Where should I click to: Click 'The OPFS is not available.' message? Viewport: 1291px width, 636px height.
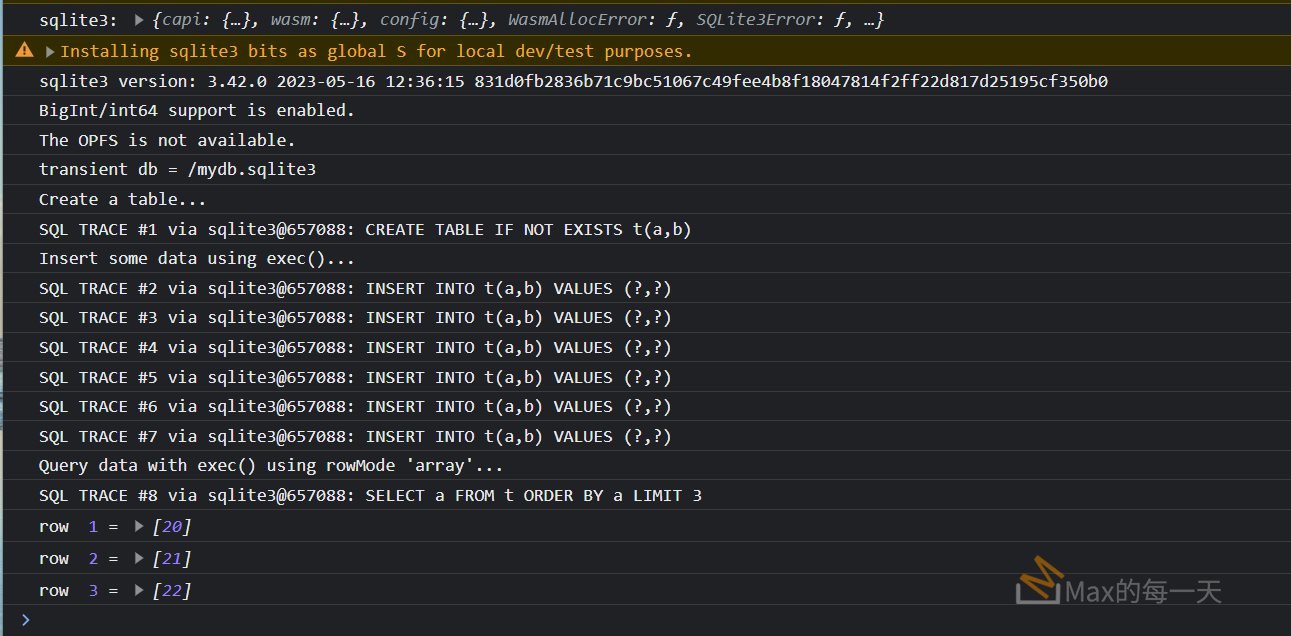167,140
